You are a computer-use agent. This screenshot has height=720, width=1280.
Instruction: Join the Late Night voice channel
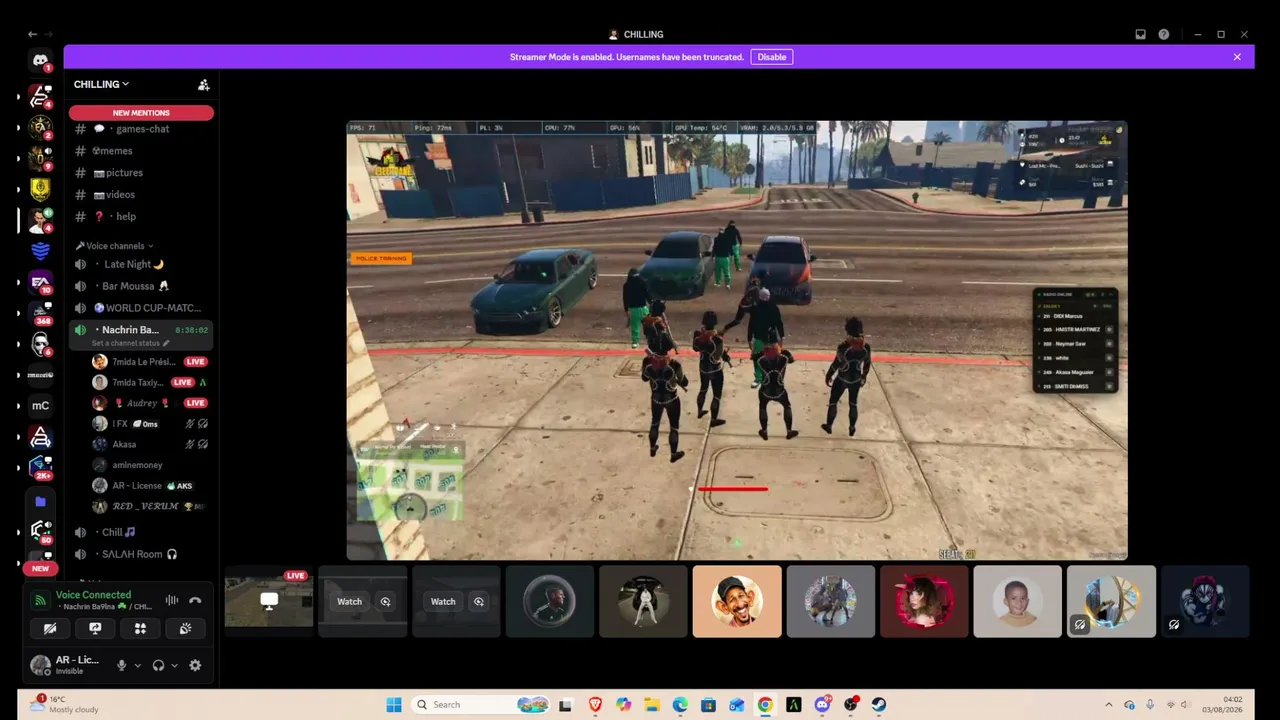click(141, 264)
